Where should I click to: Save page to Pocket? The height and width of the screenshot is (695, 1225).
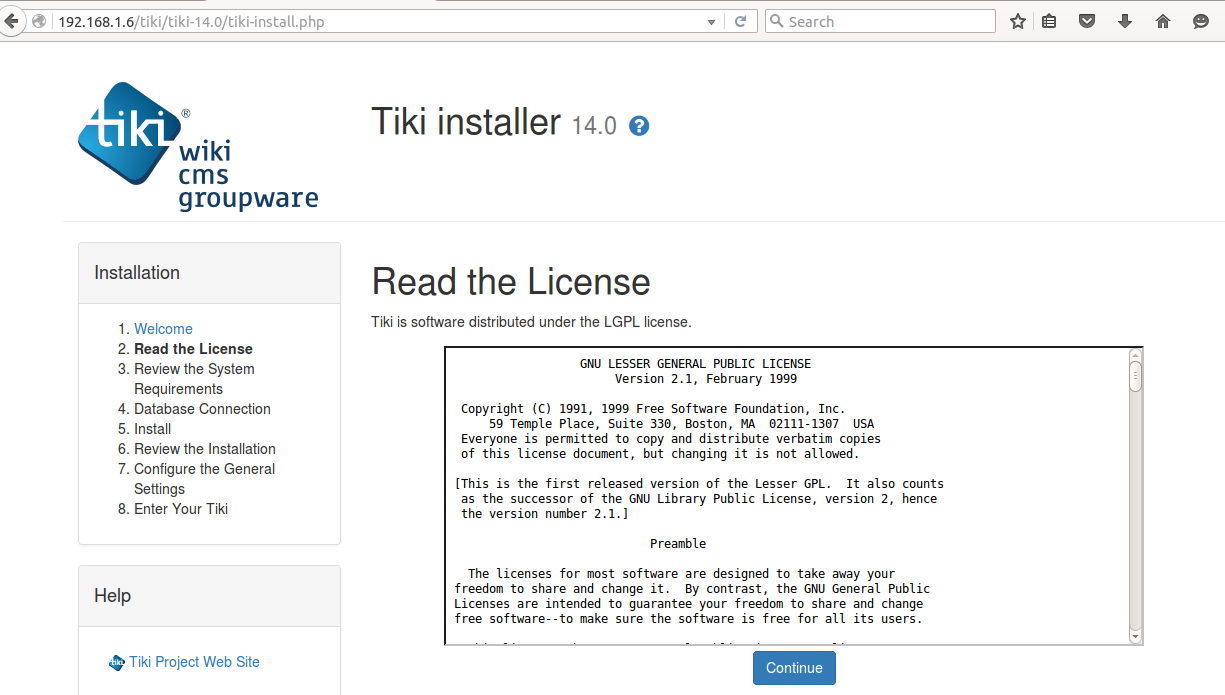1087,21
